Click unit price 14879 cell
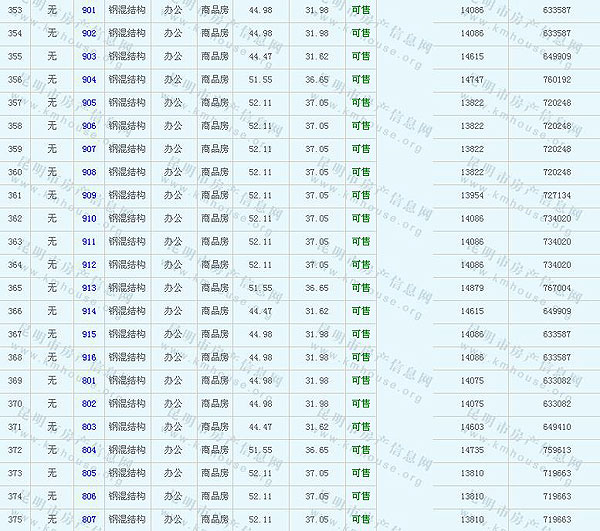Image resolution: width=600 pixels, height=531 pixels. [x=472, y=288]
